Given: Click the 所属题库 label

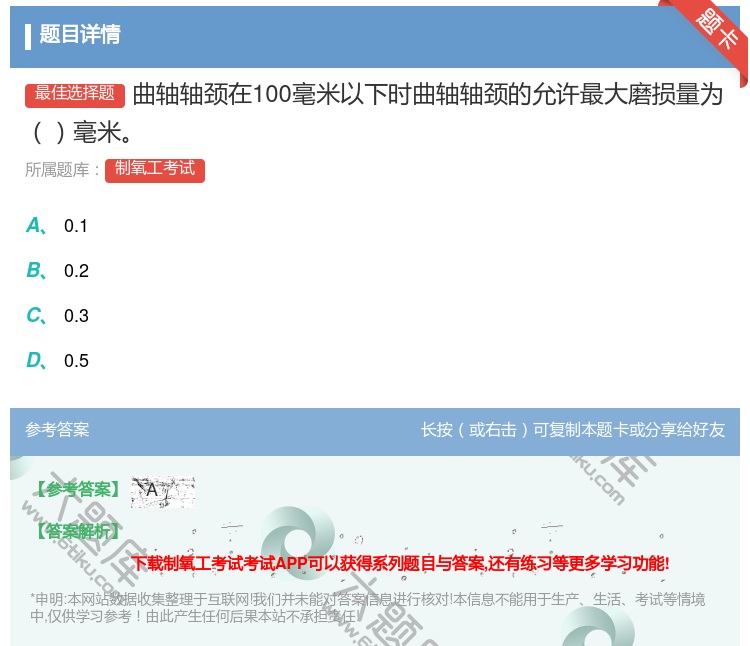Looking at the screenshot, I should tap(62, 170).
